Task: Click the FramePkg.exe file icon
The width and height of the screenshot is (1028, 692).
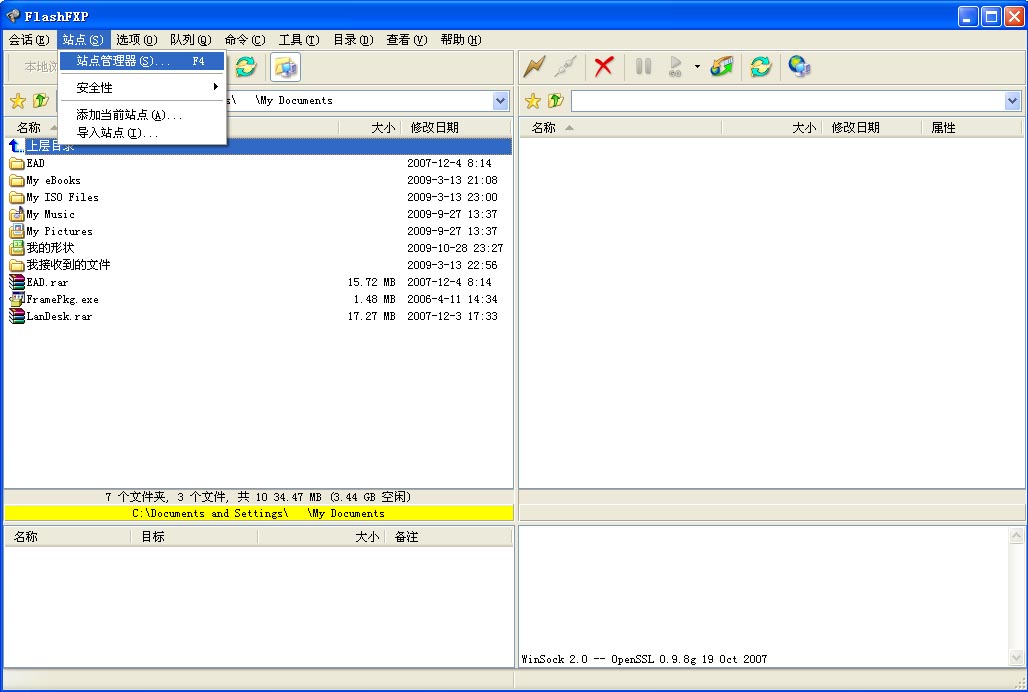Action: tap(16, 299)
